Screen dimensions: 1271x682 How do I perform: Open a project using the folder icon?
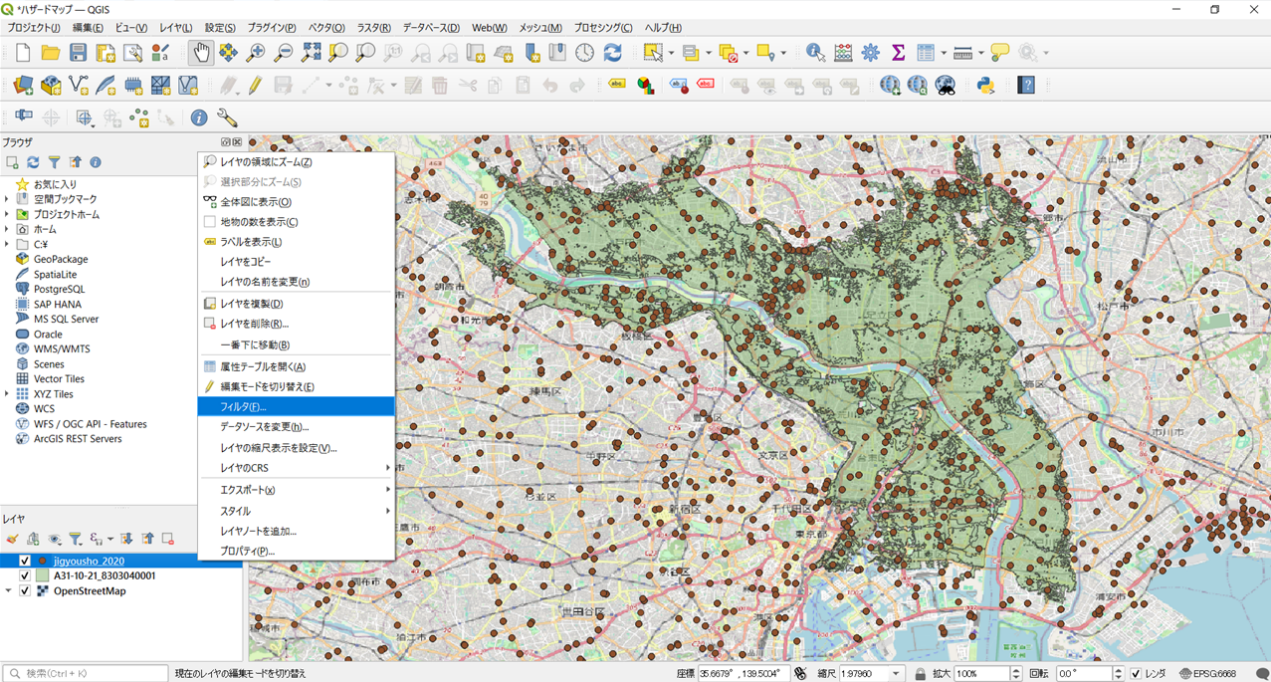point(50,53)
